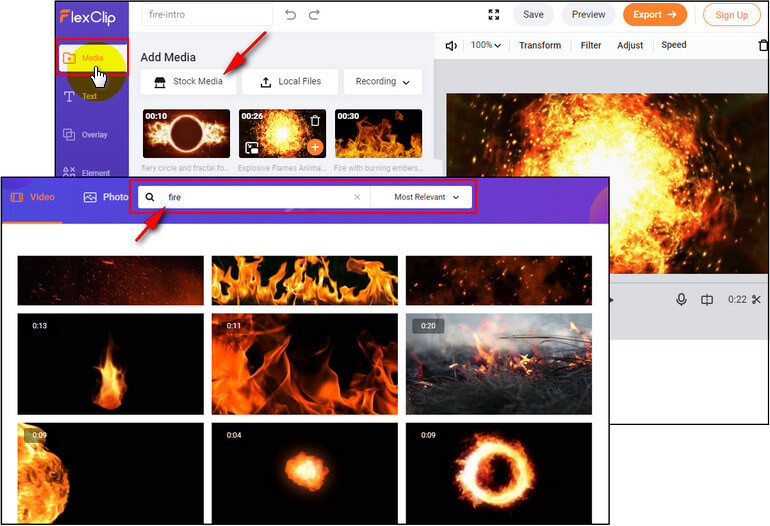Switch to the Video tab
The width and height of the screenshot is (770, 526).
pyautogui.click(x=32, y=197)
